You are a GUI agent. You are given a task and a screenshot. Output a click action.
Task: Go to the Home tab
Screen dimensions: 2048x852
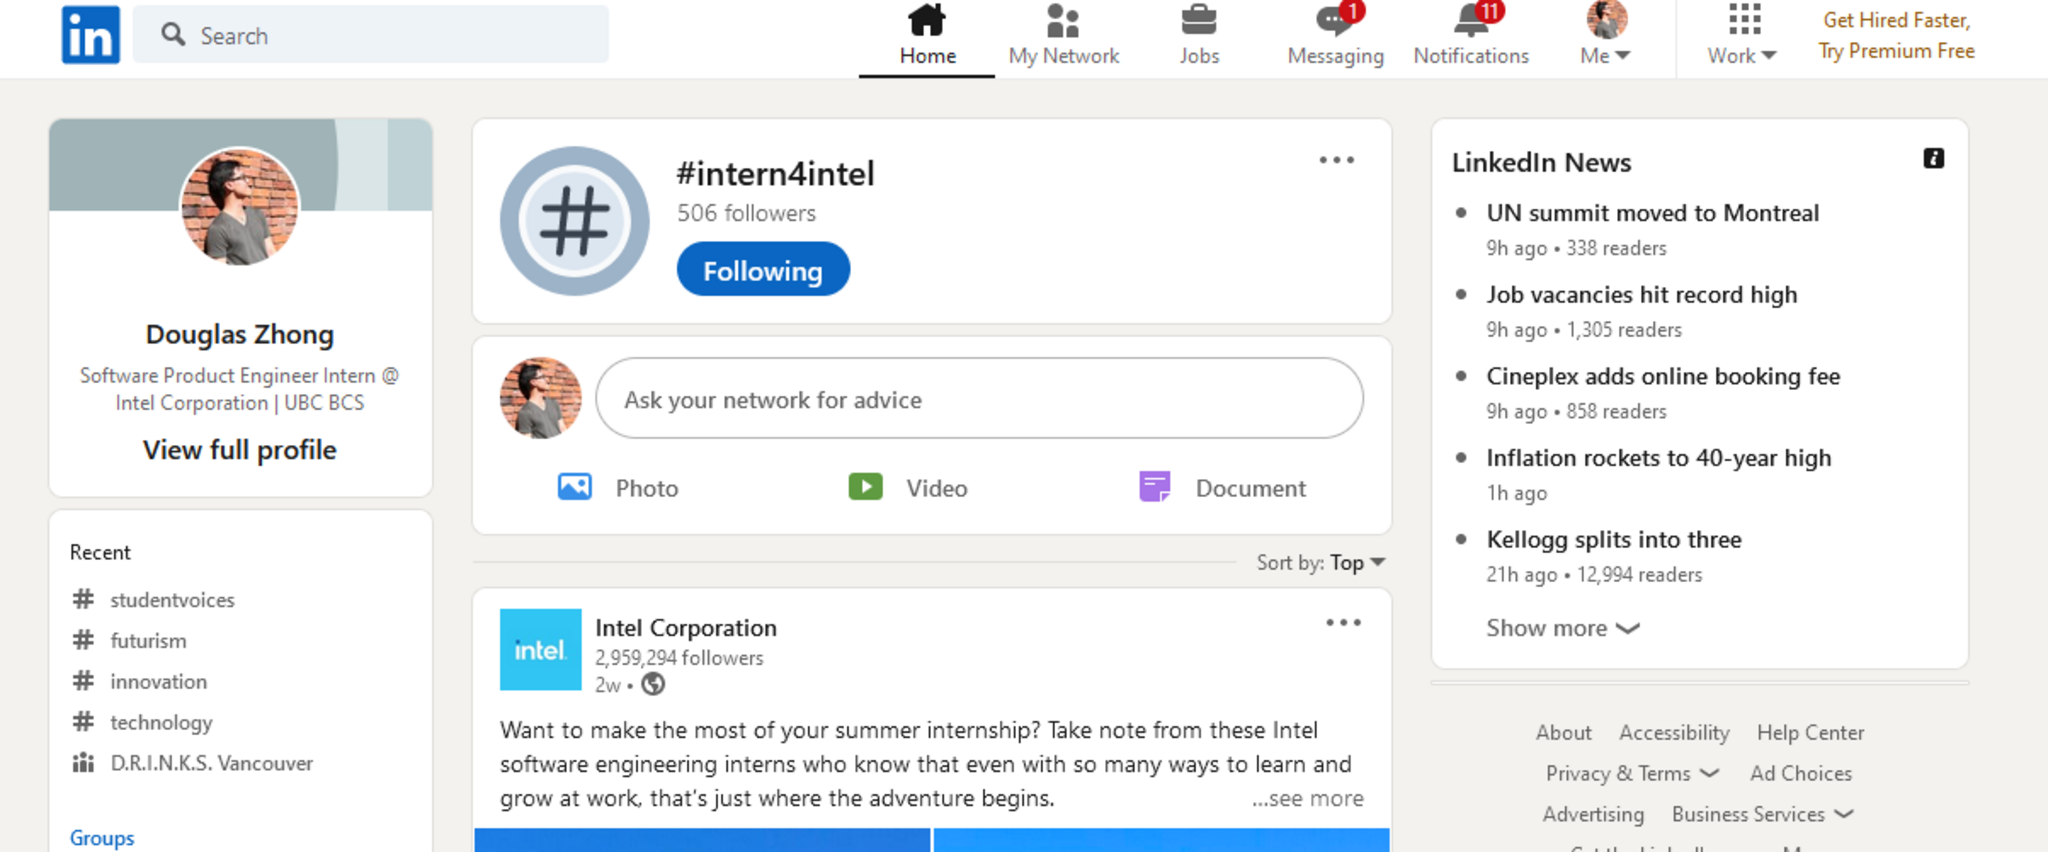click(927, 36)
